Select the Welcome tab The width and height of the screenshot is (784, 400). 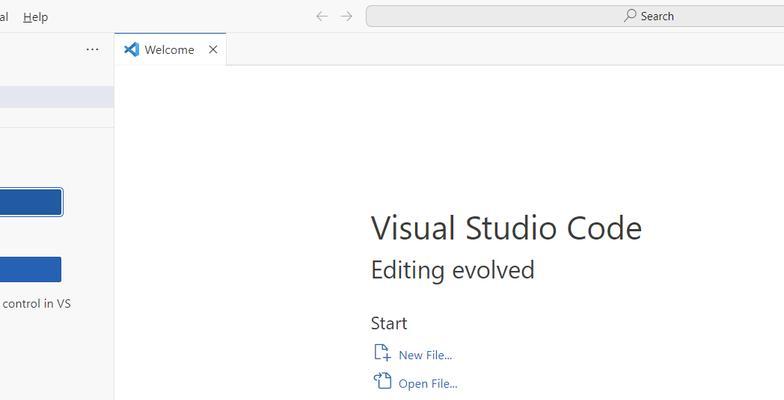click(170, 50)
